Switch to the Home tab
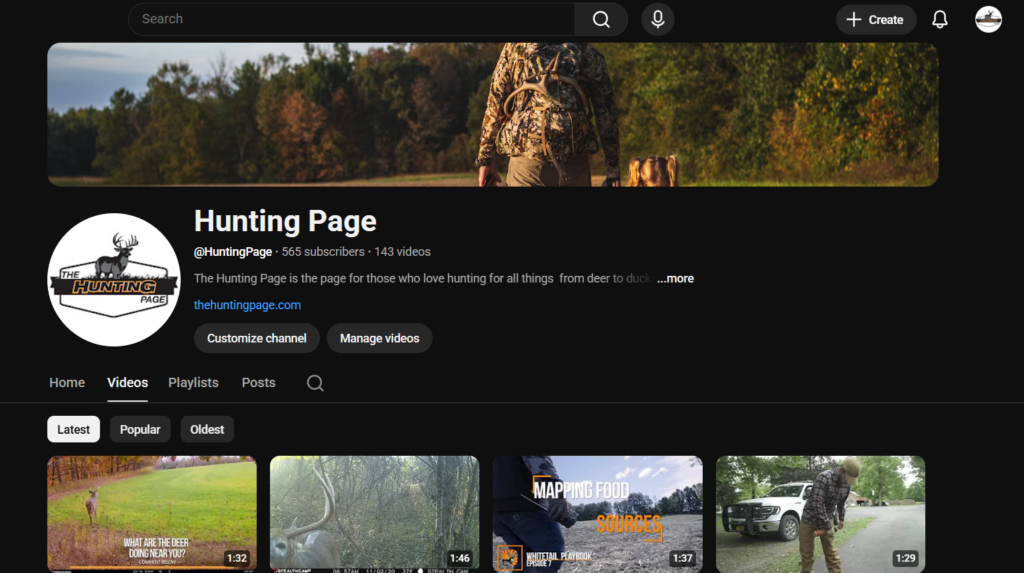1024x573 pixels. 67,382
